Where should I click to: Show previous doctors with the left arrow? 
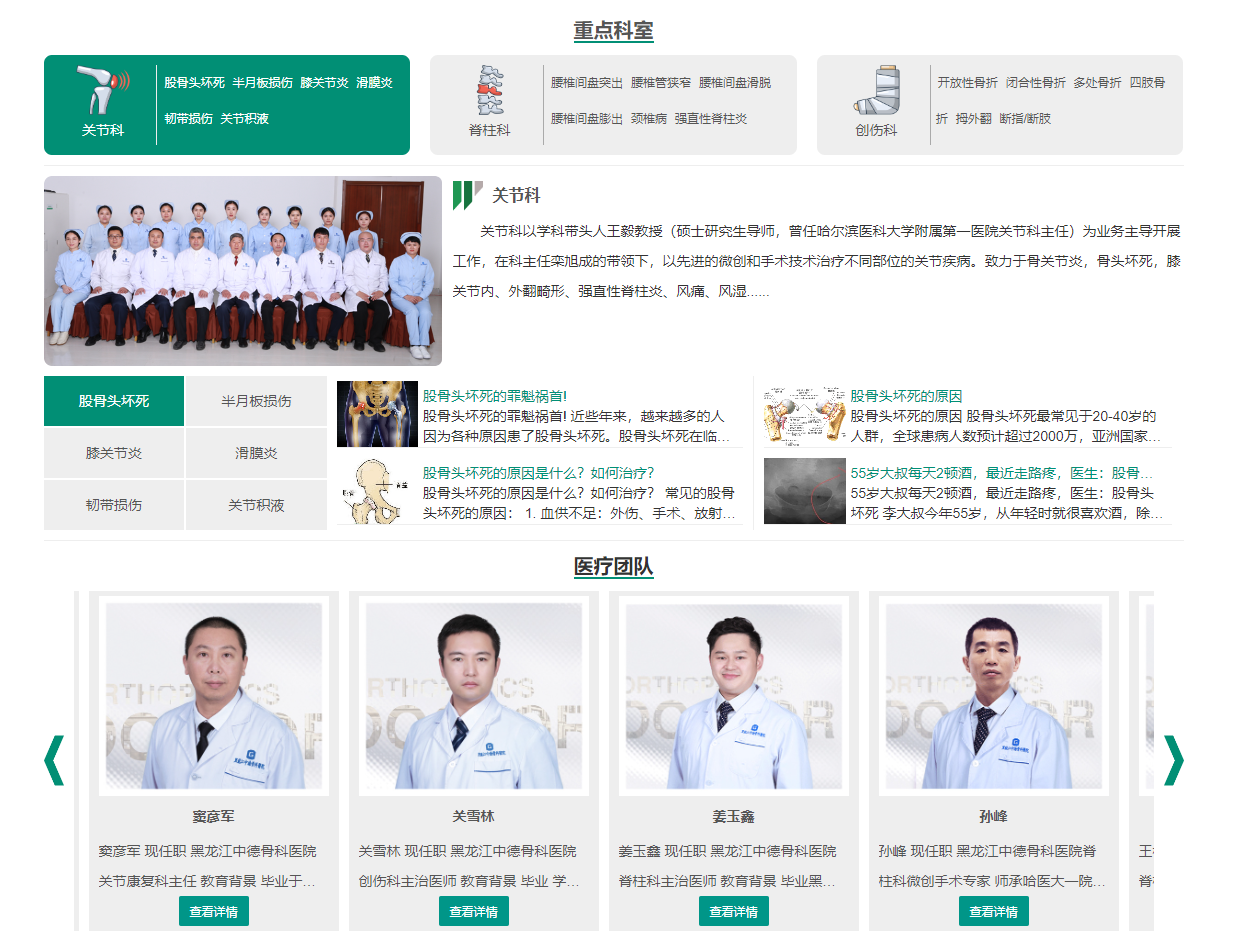click(x=54, y=760)
